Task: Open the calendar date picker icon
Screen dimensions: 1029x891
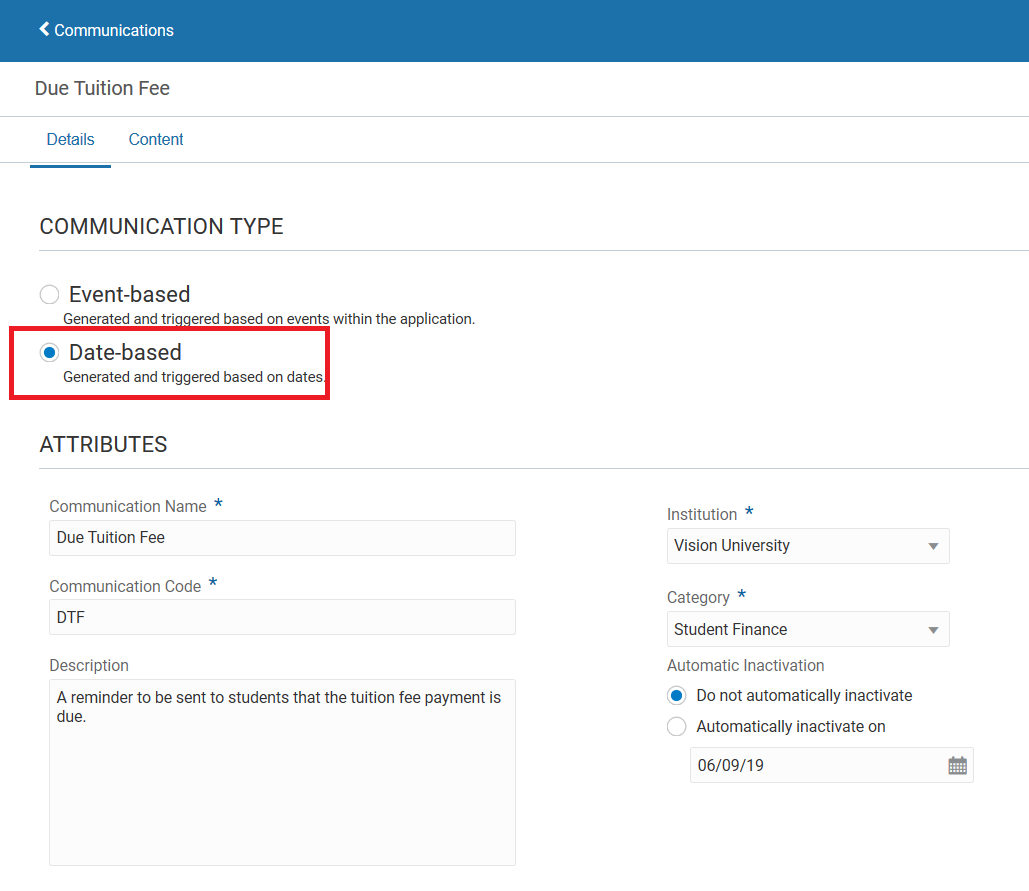Action: 957,765
